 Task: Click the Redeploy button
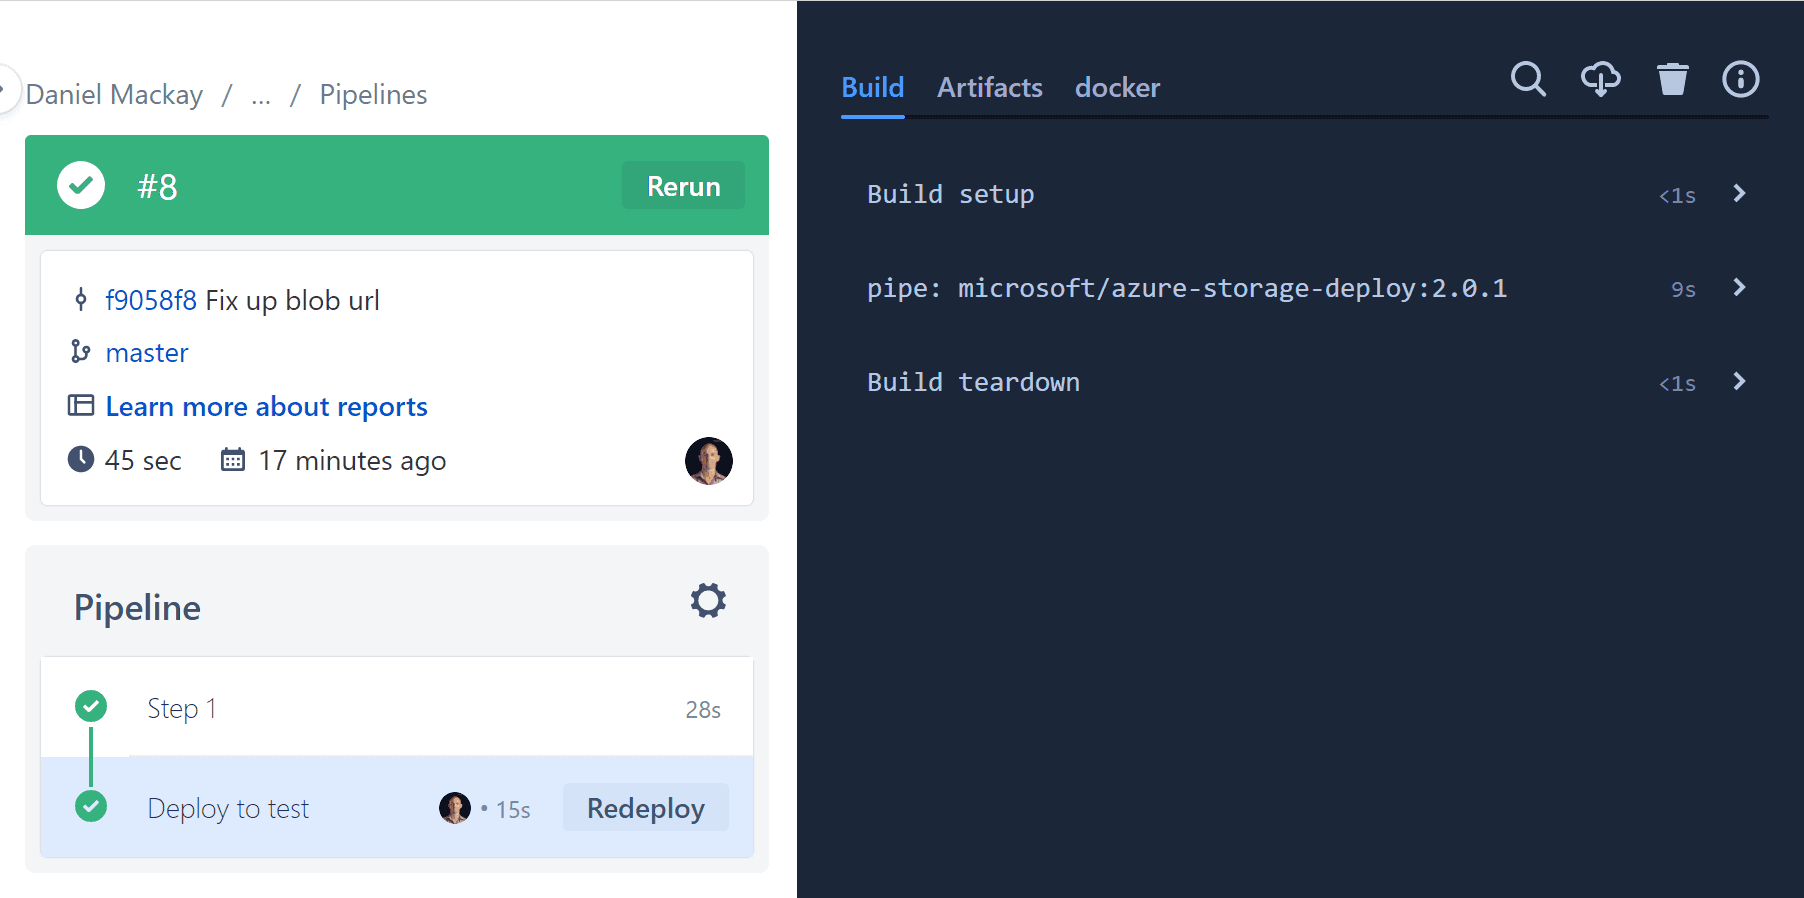pos(646,808)
